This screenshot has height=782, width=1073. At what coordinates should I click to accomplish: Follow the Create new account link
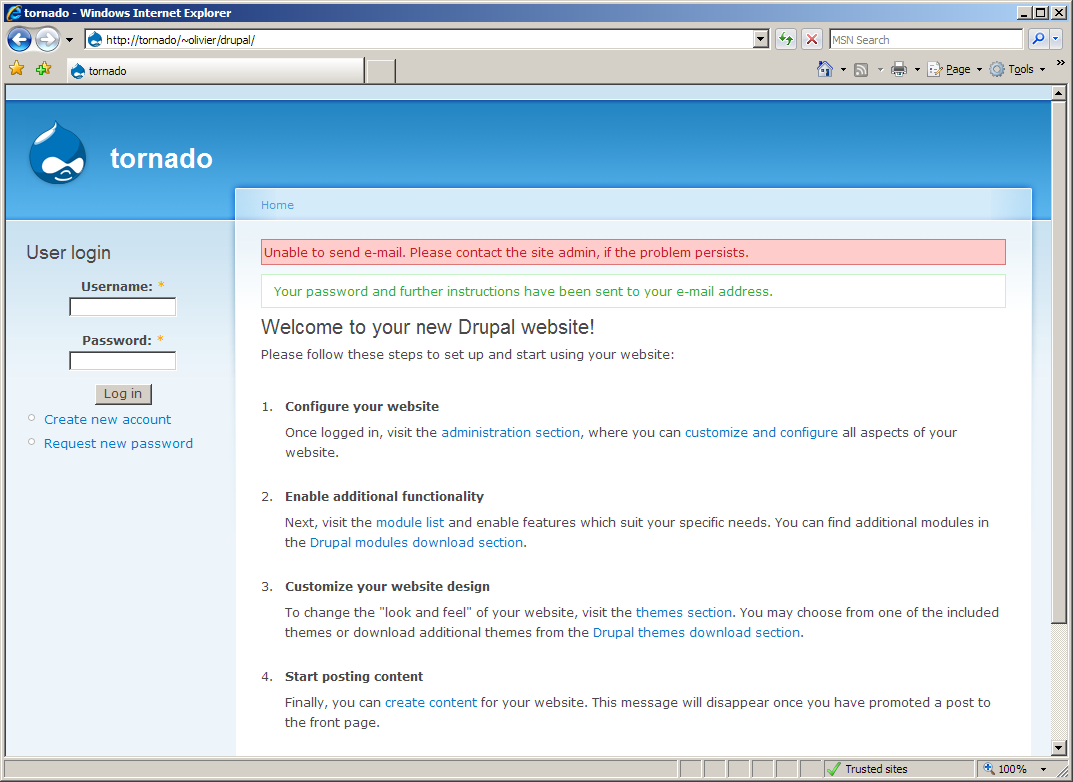pyautogui.click(x=107, y=420)
